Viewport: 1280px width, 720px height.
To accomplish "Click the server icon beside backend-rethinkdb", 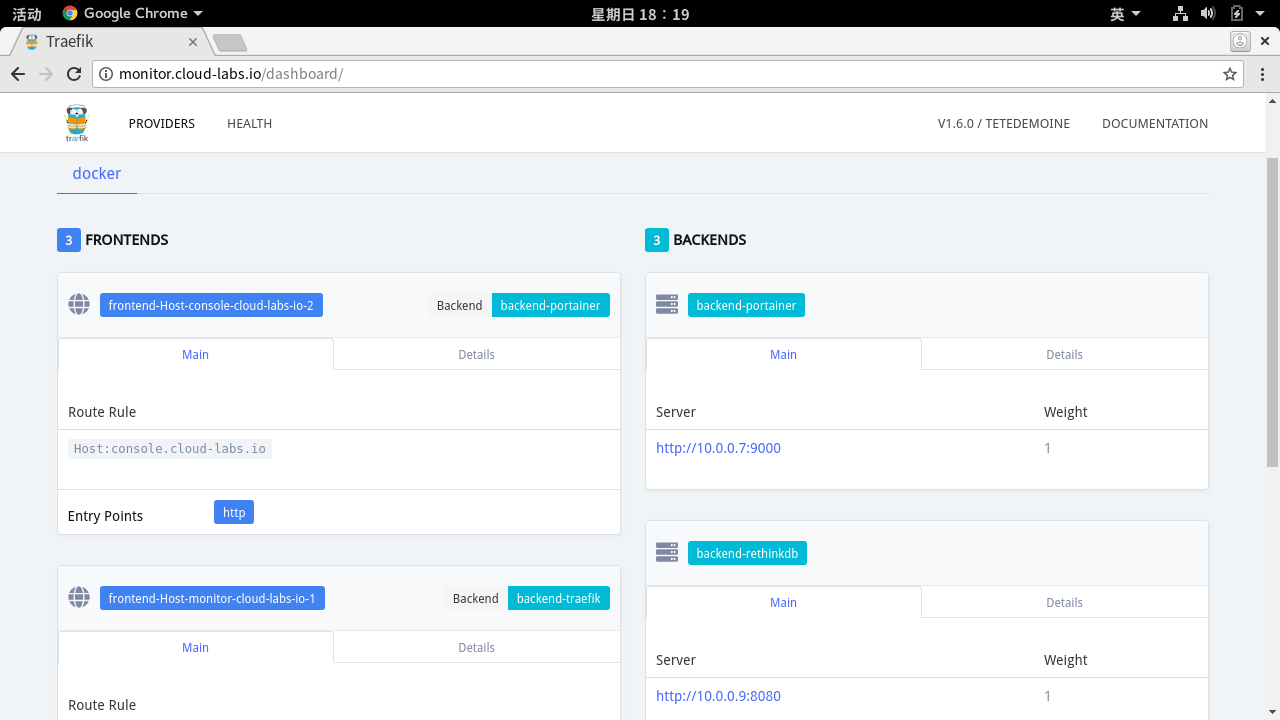I will point(667,553).
